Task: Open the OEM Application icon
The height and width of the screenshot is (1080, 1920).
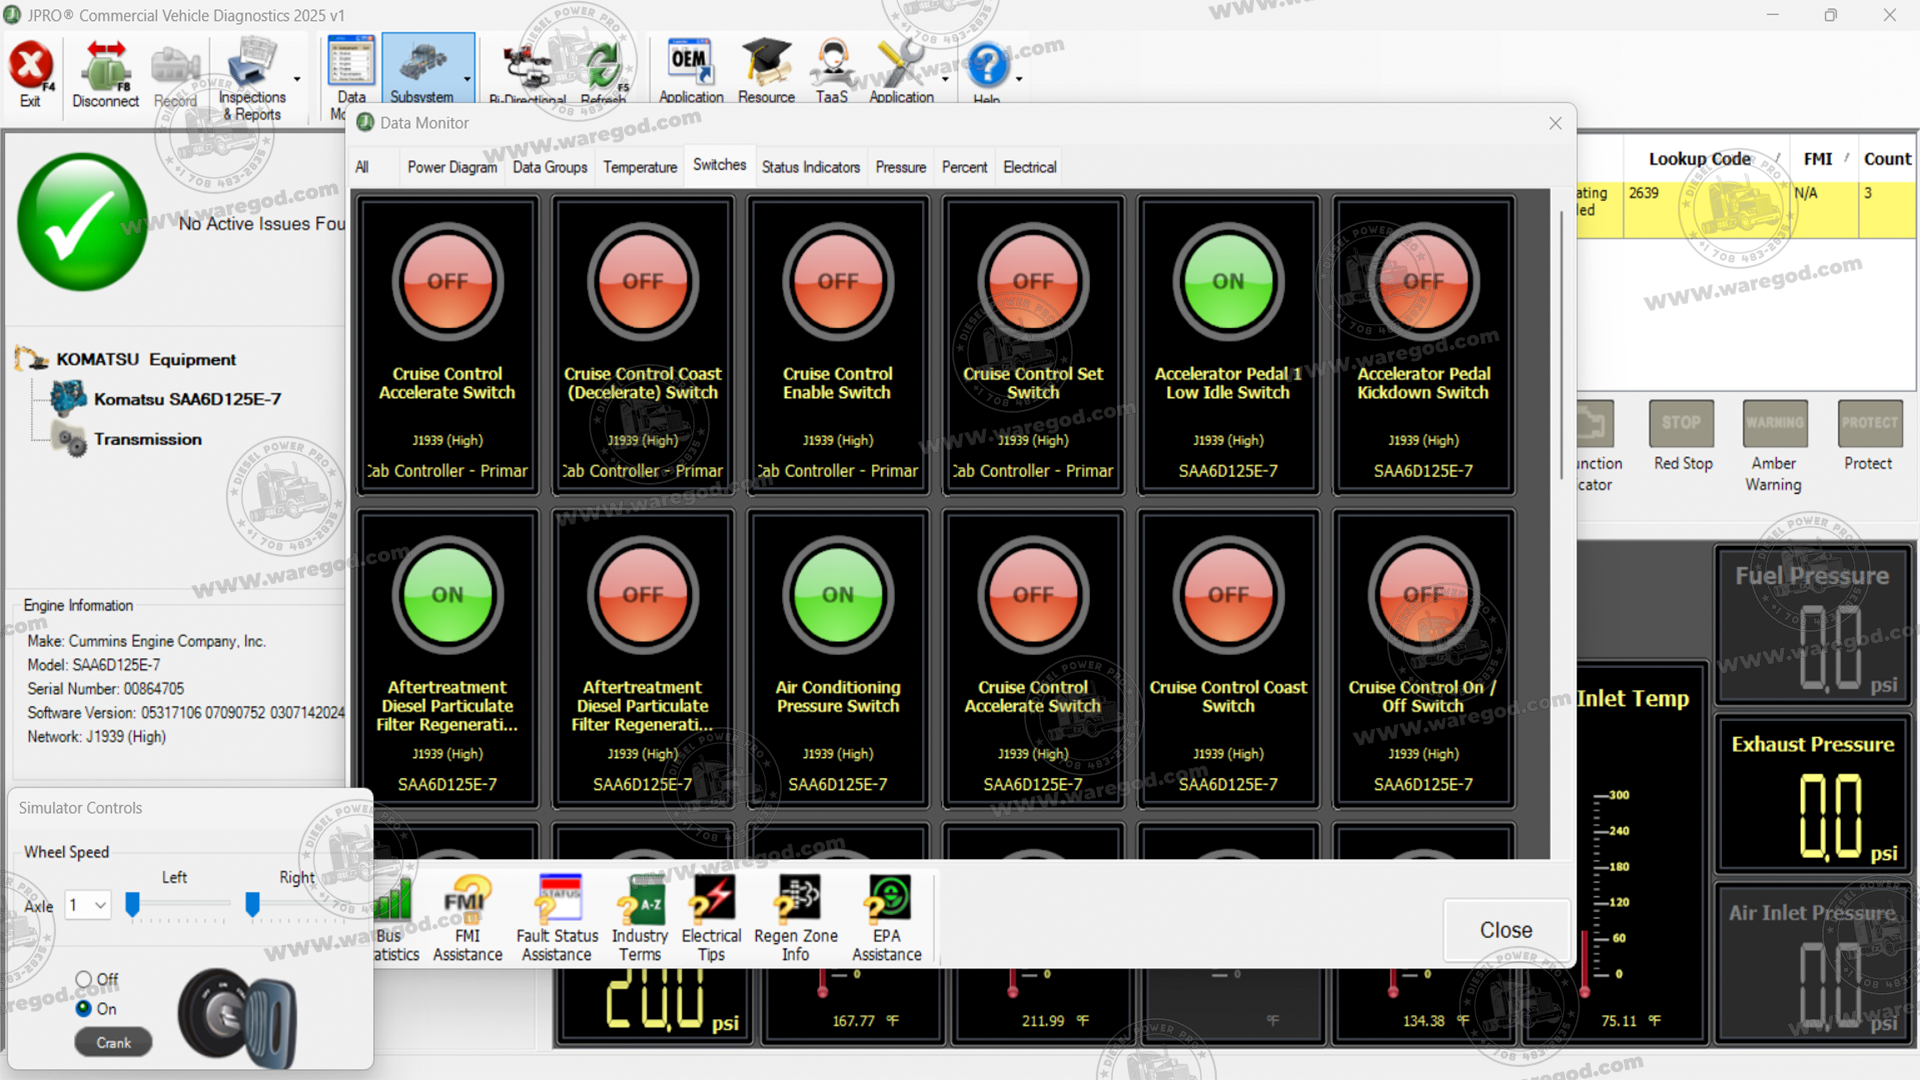Action: [x=690, y=70]
